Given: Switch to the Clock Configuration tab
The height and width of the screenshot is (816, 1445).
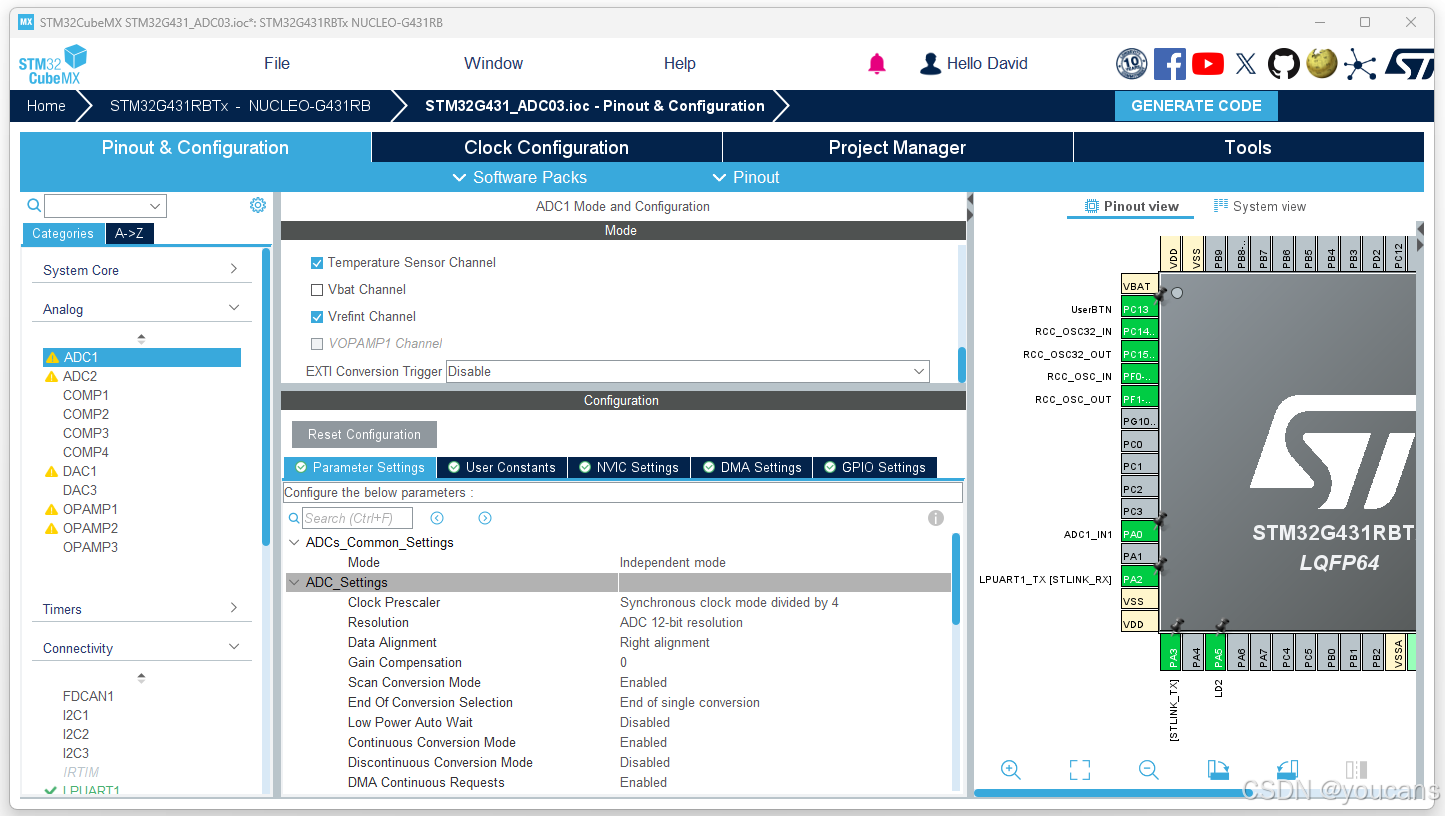Looking at the screenshot, I should point(547,148).
